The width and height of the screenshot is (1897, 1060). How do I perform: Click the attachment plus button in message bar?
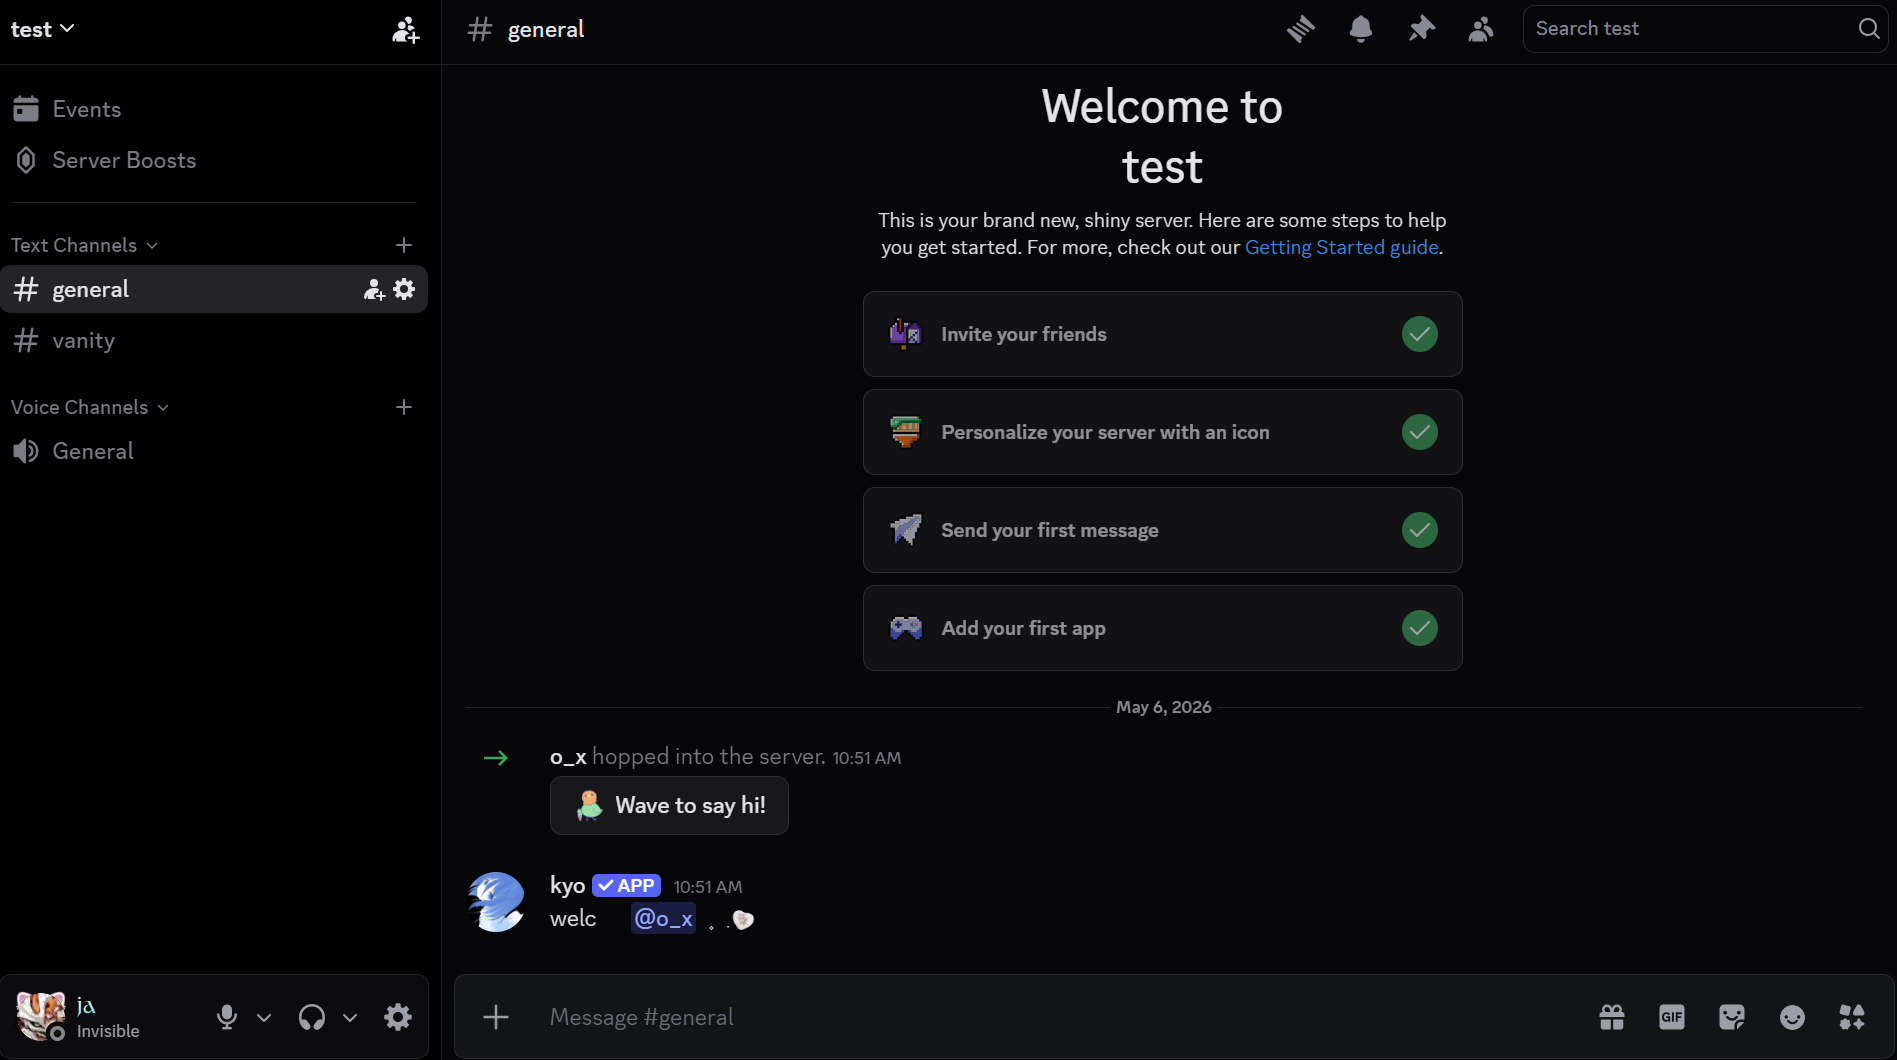coord(496,1017)
